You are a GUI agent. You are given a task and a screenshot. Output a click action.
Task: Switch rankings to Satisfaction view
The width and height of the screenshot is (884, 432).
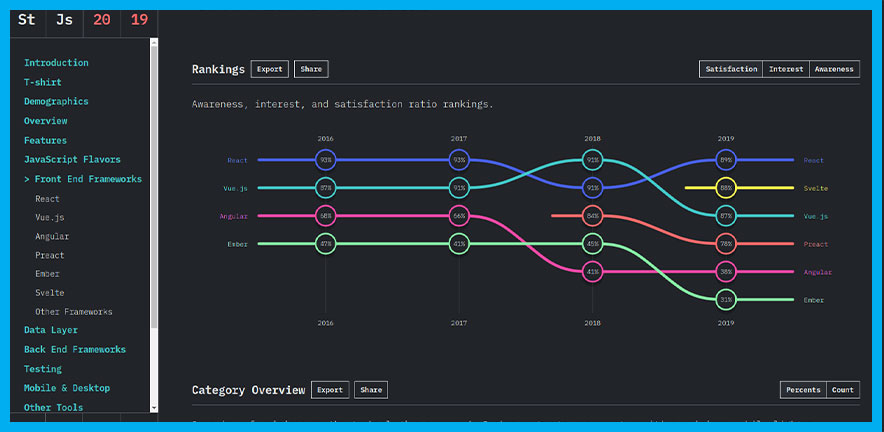pos(731,69)
